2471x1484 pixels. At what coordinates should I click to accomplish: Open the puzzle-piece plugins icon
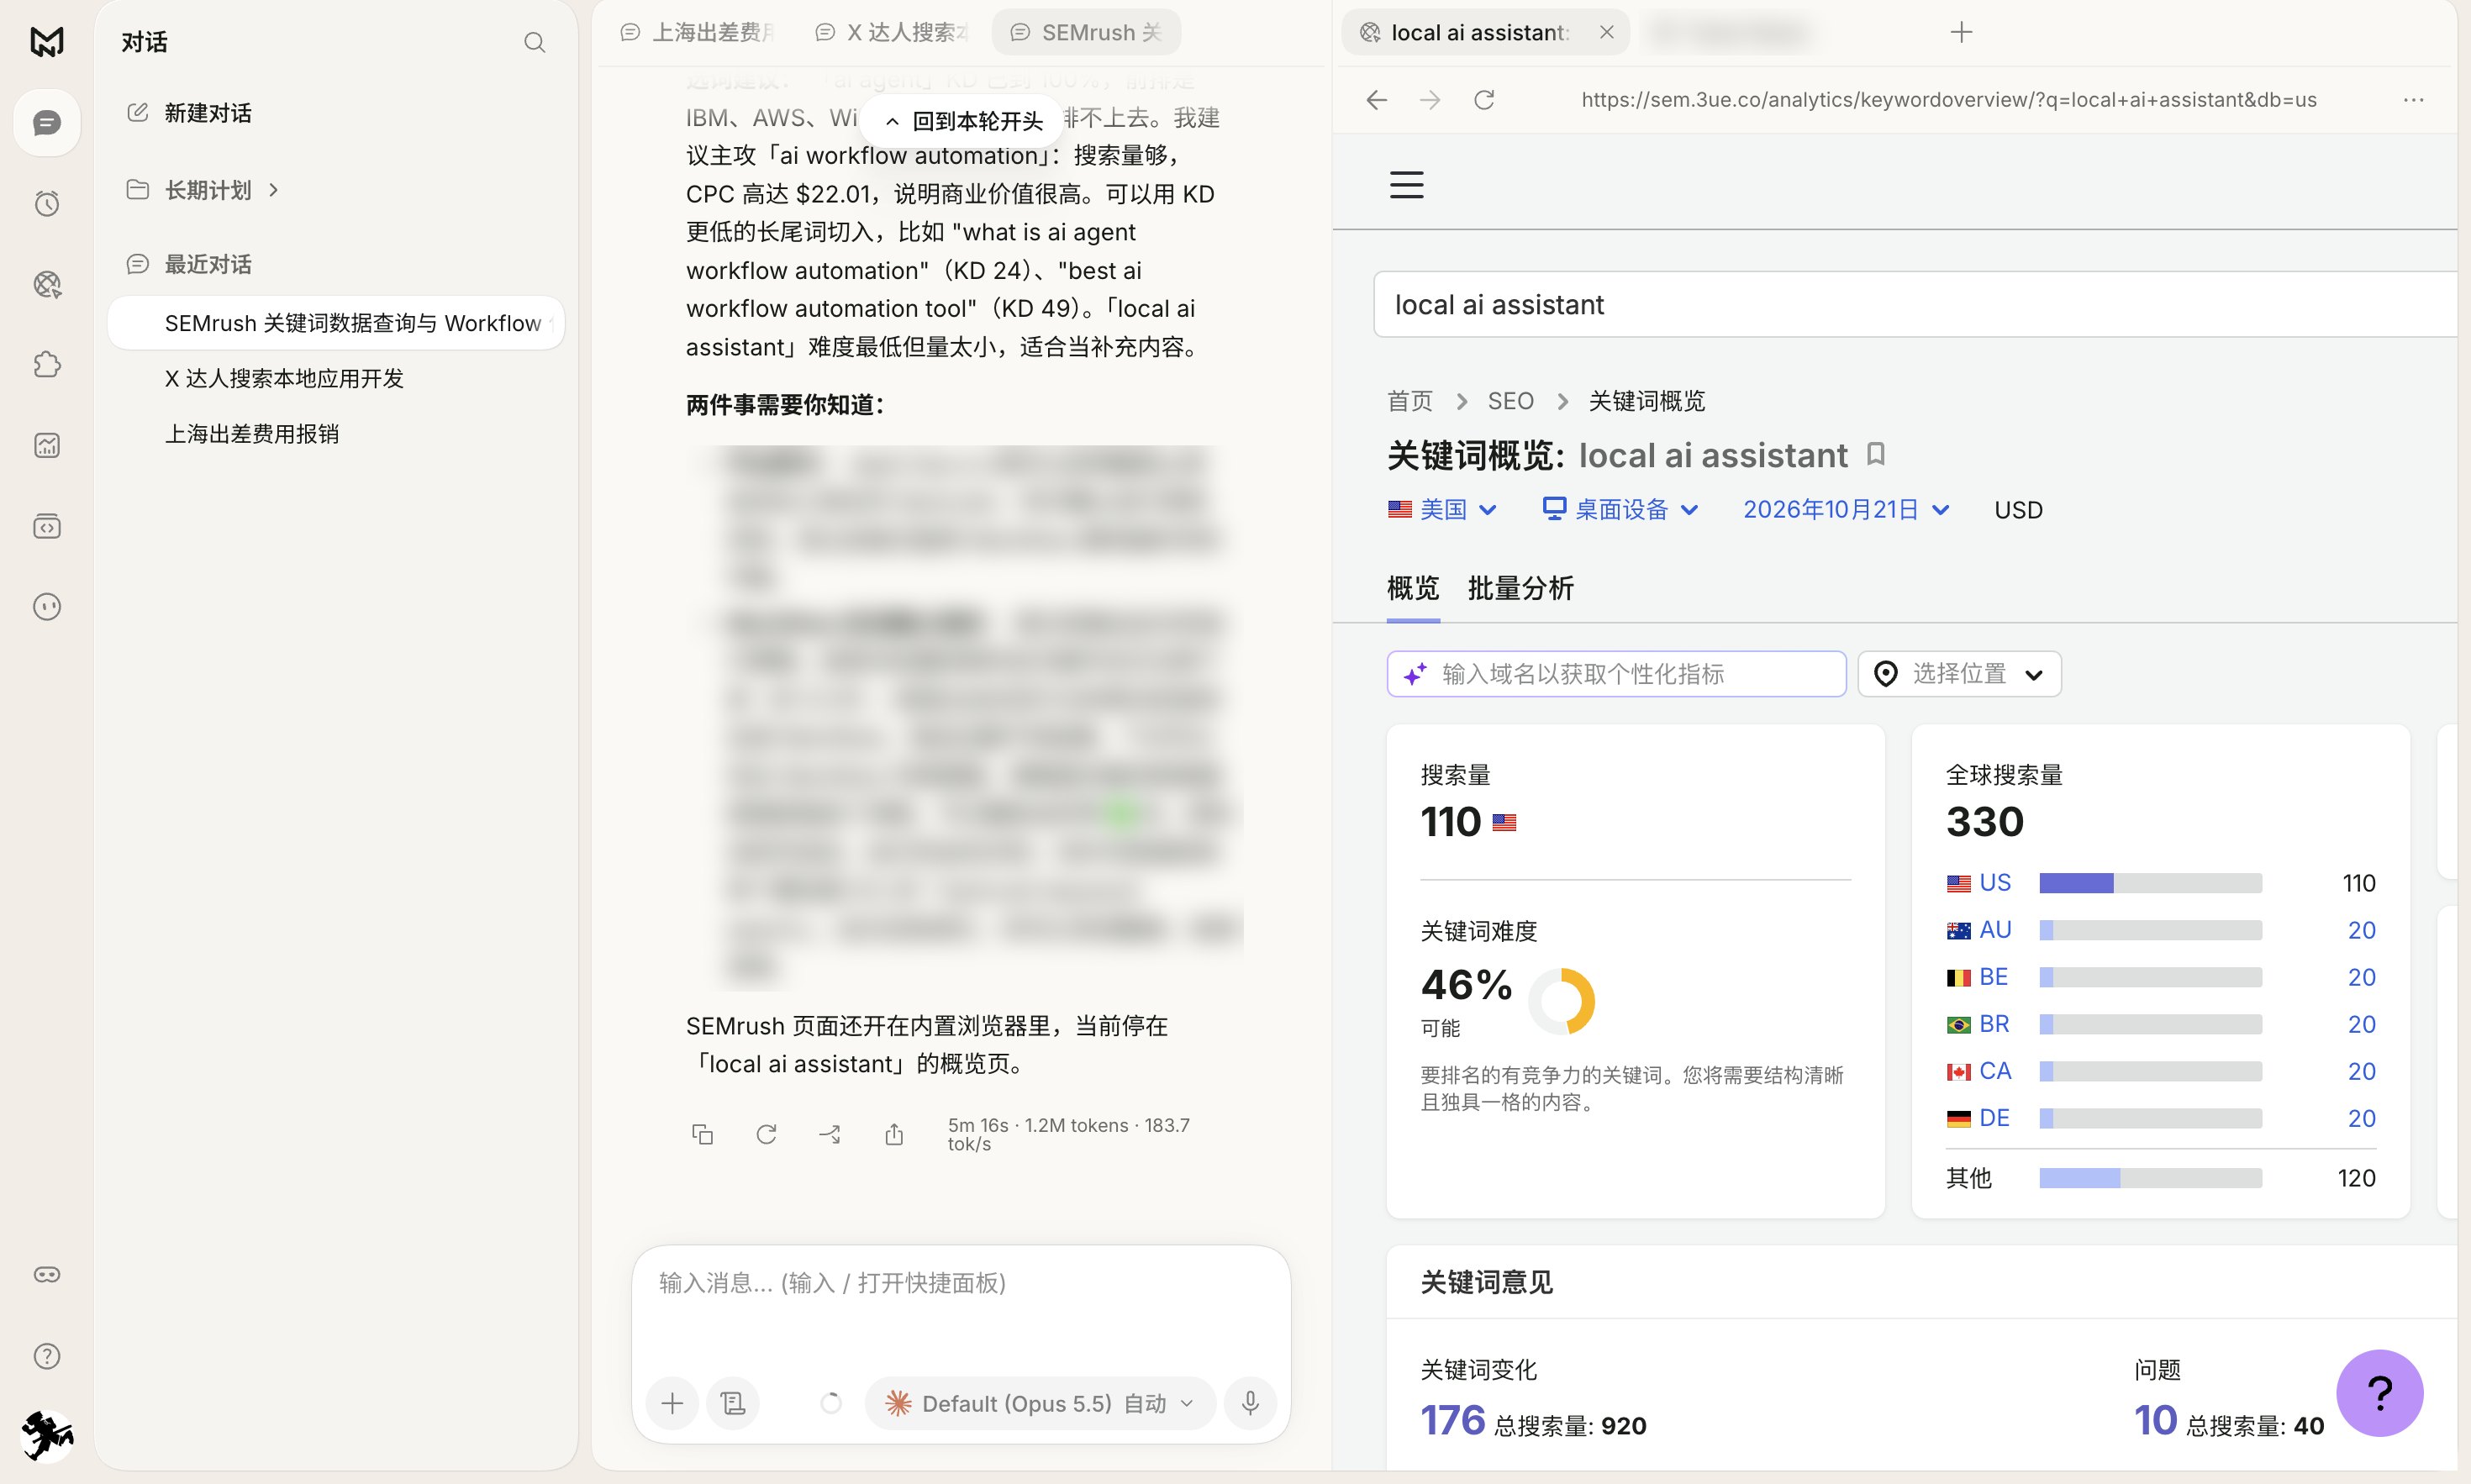47,365
